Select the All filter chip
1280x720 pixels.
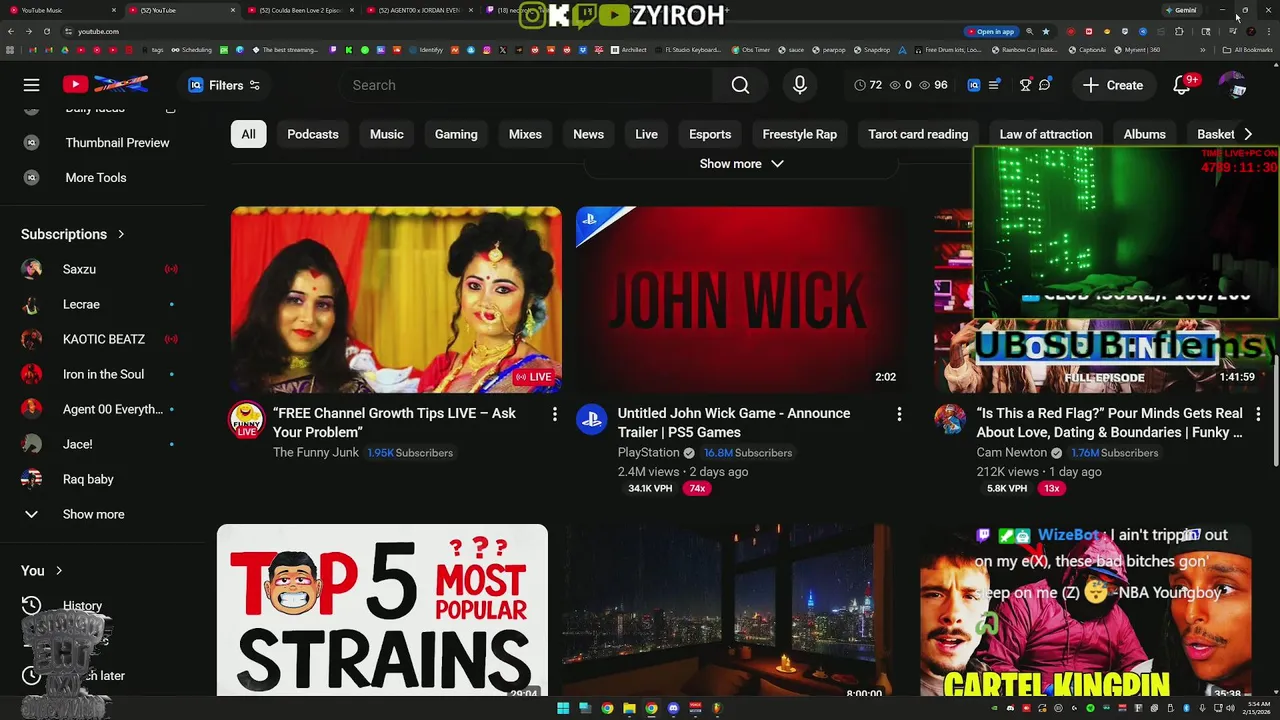click(x=248, y=134)
